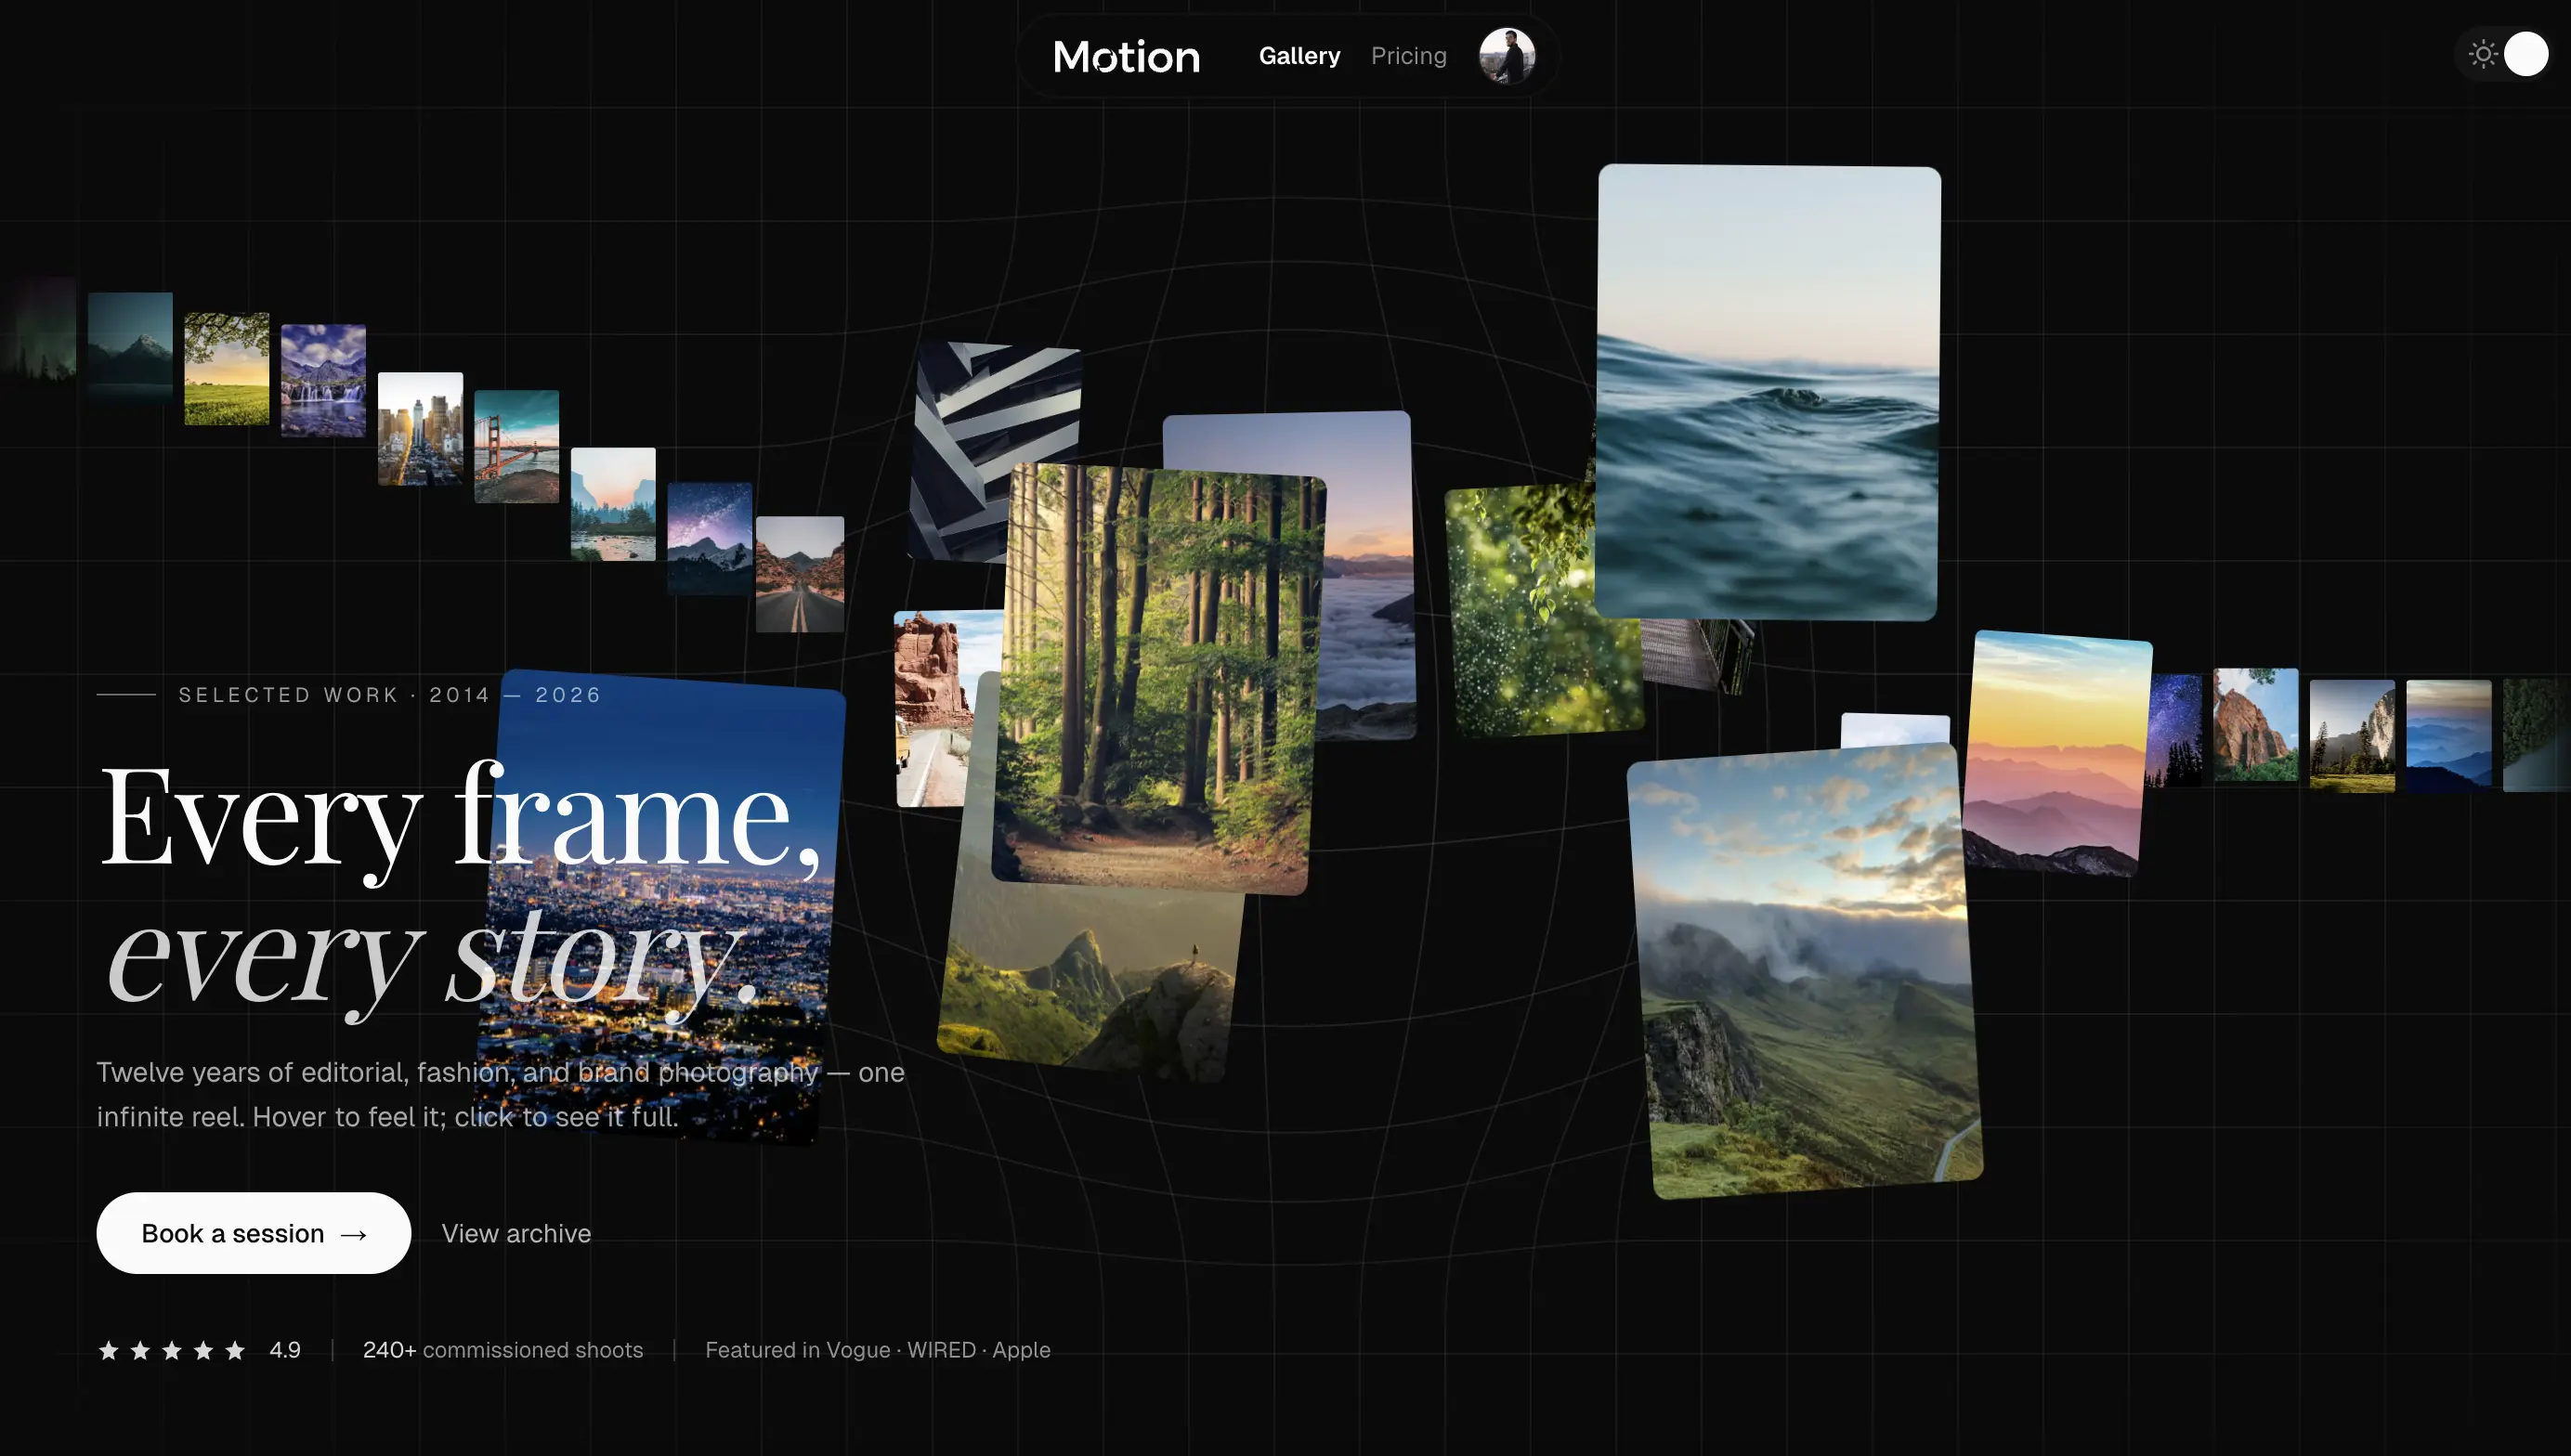Click the 4.9 rating value
This screenshot has width=2571, height=1456.
click(284, 1349)
